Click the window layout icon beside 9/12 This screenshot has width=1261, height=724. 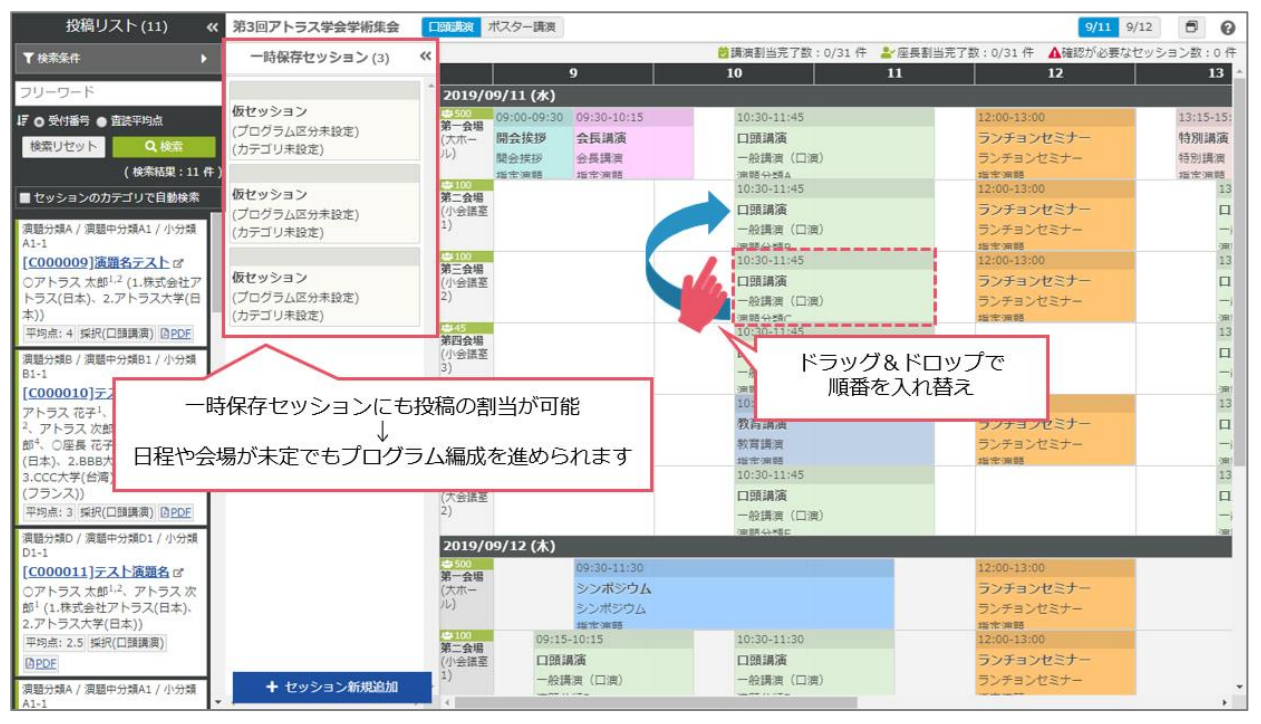tap(1191, 28)
